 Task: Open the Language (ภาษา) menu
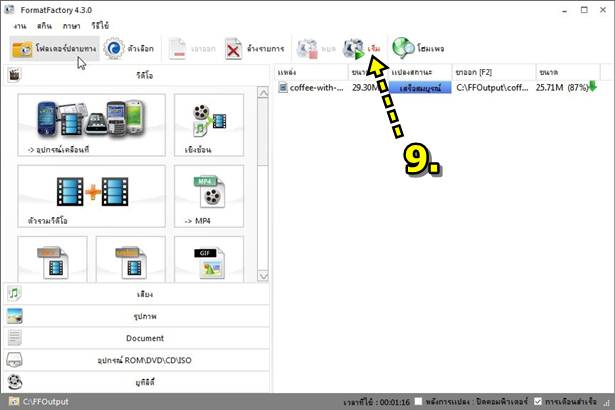[x=71, y=26]
